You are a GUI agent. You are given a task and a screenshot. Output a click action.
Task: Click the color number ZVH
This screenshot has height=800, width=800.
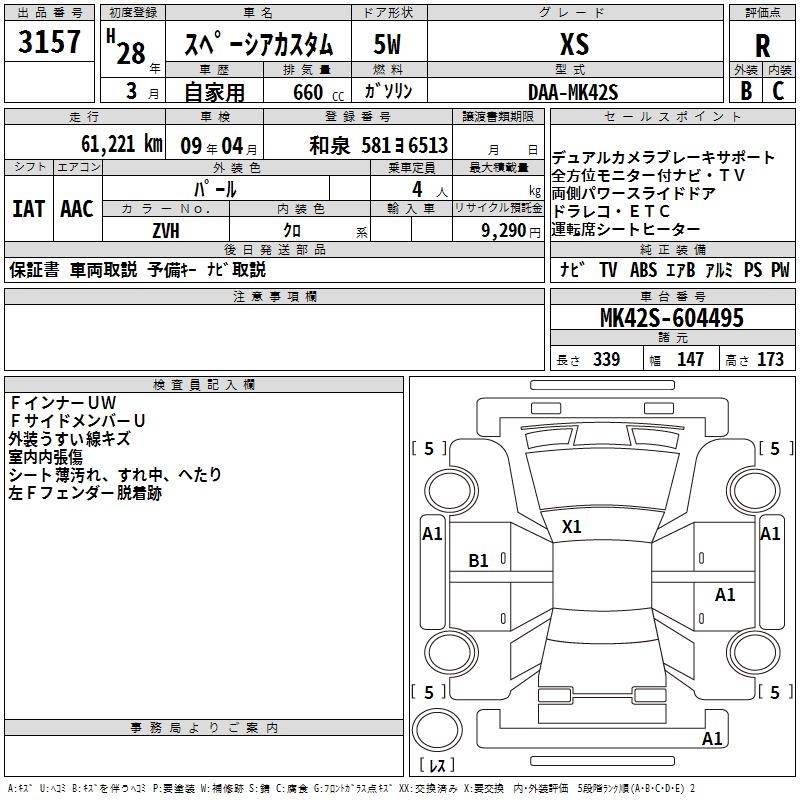(x=165, y=230)
